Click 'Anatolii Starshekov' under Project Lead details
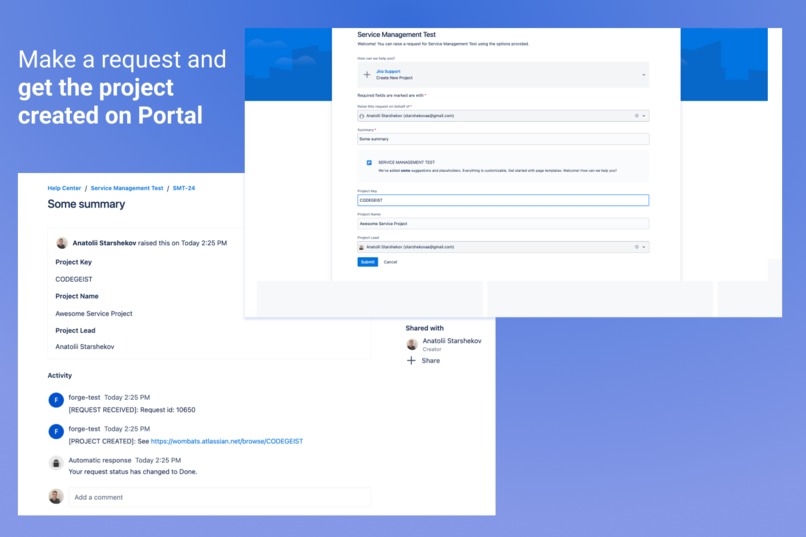 click(85, 347)
